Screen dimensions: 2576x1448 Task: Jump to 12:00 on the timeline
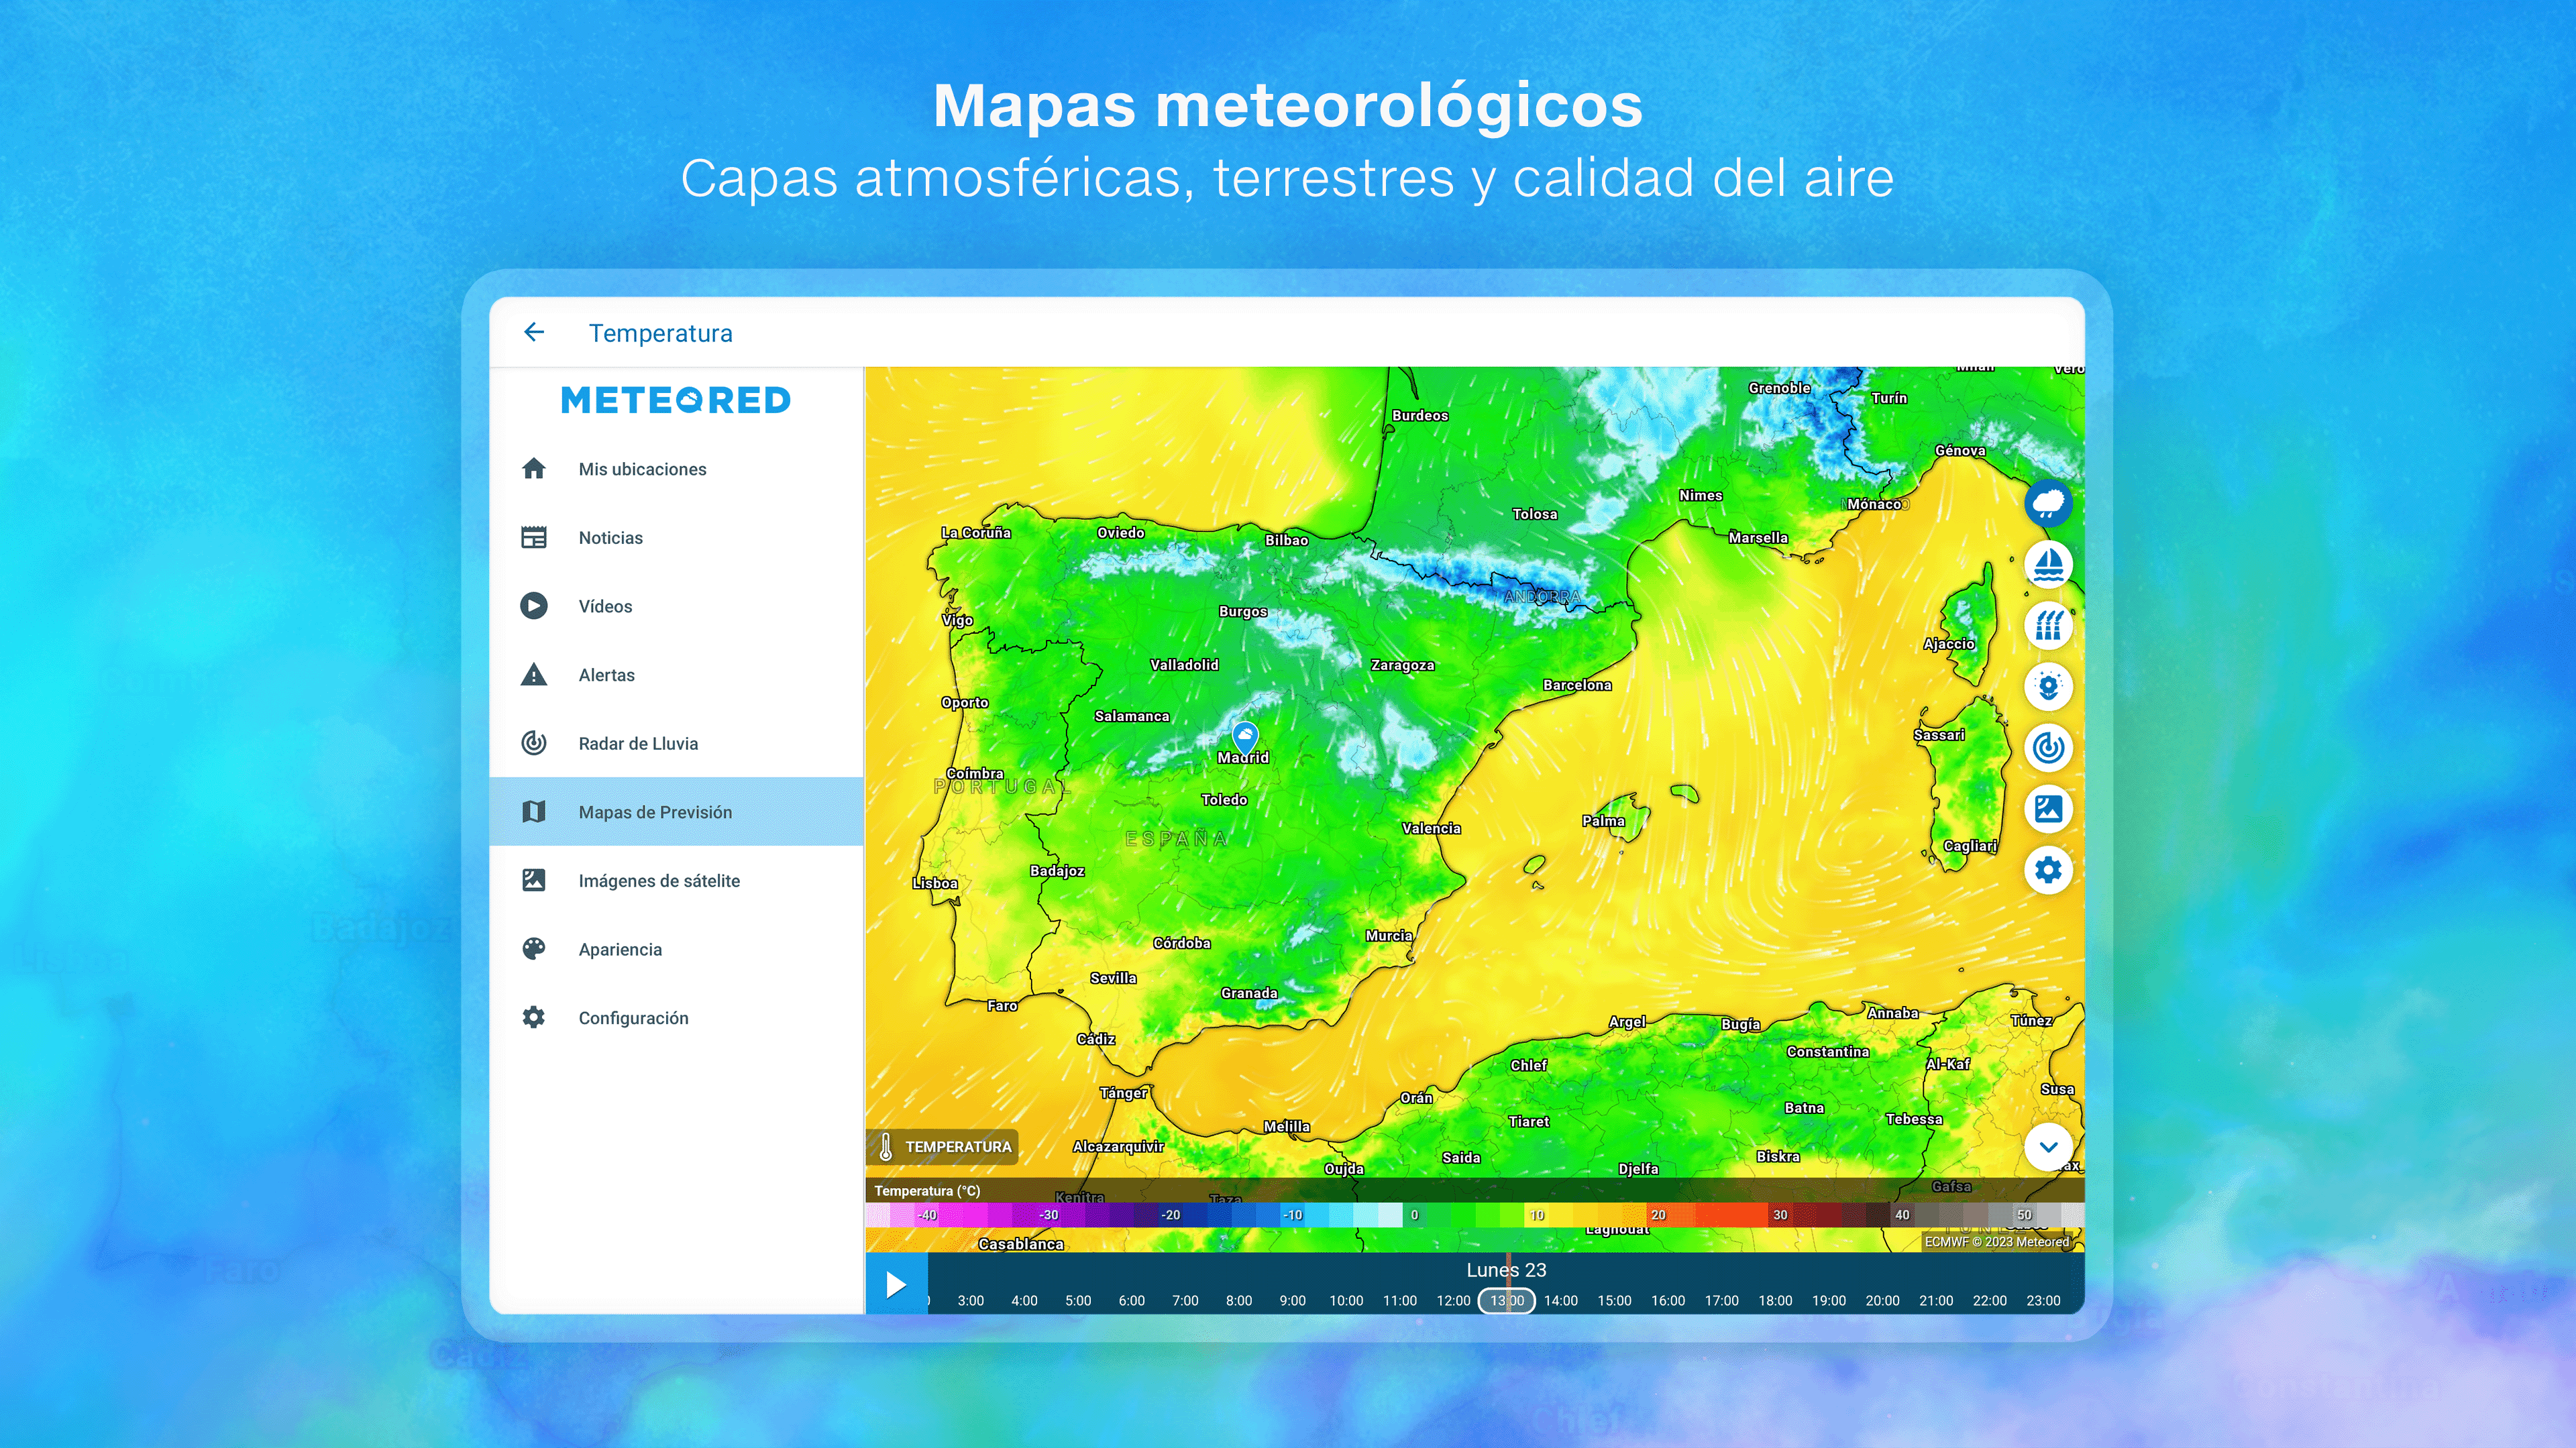coord(1453,1301)
